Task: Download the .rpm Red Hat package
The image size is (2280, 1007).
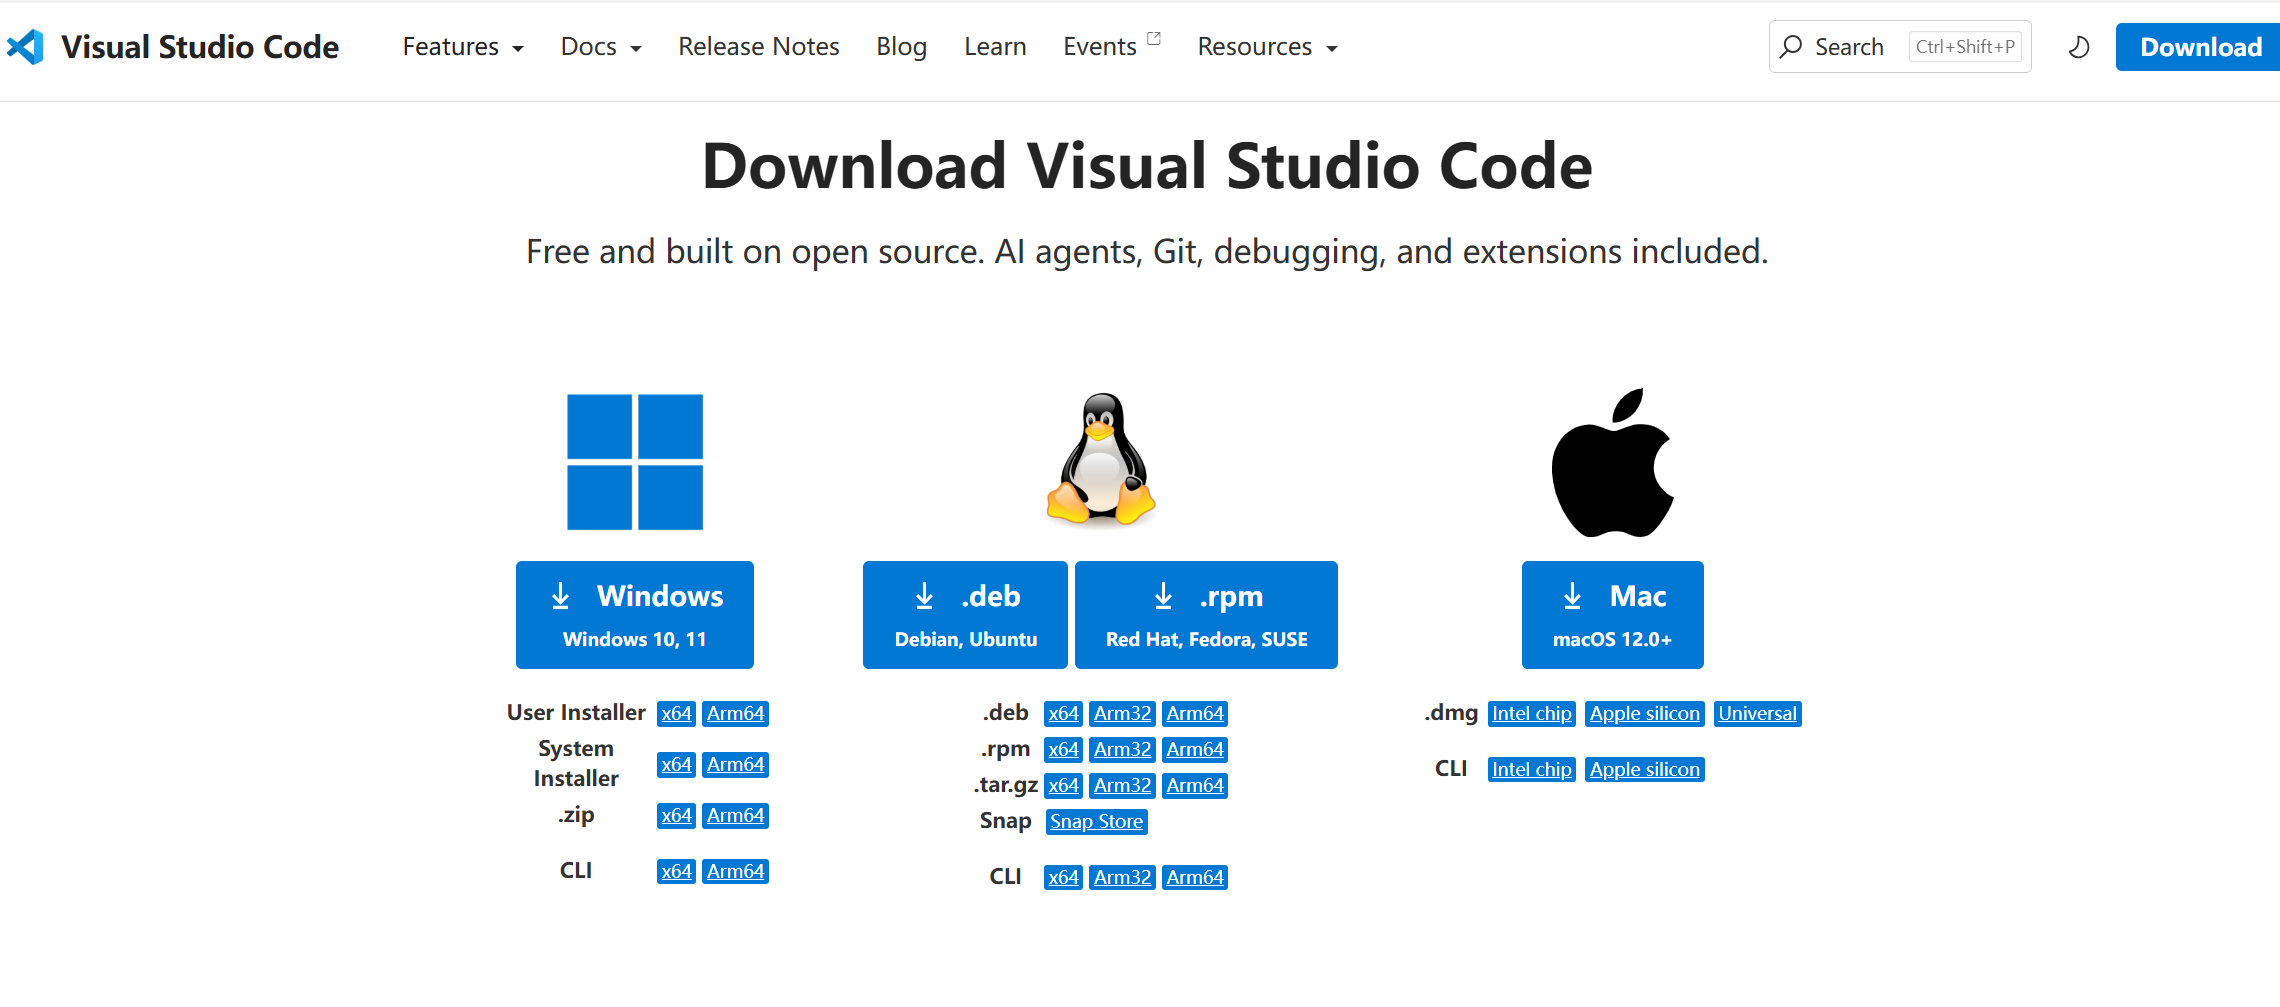Action: click(1206, 615)
